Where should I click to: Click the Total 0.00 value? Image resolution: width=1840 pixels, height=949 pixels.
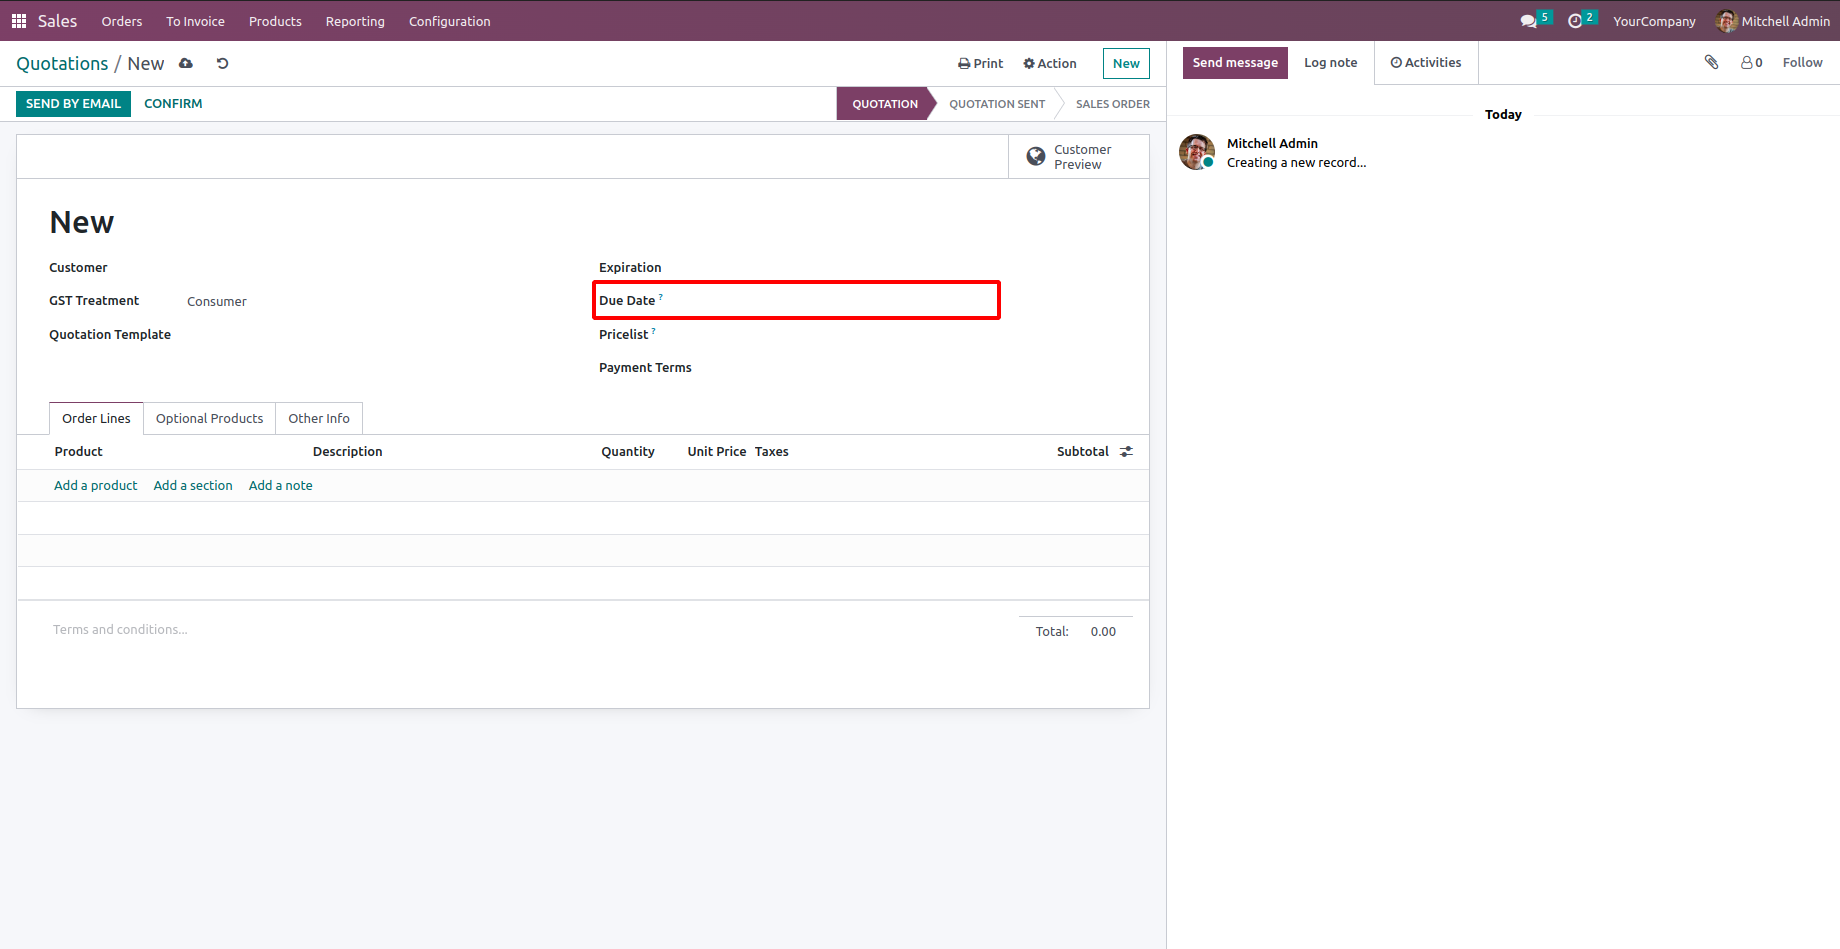1103,632
